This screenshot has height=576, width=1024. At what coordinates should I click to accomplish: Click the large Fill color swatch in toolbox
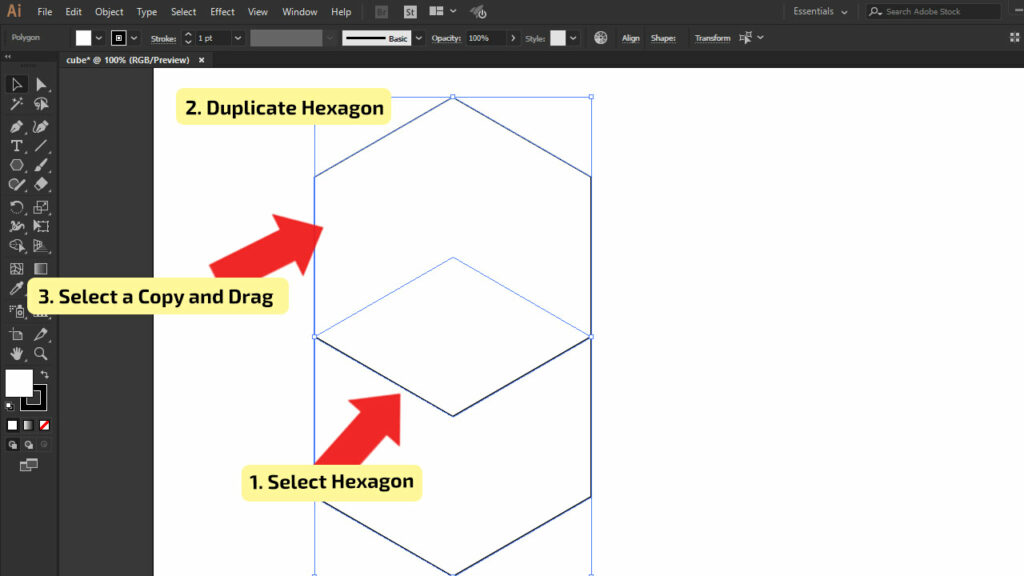point(18,383)
